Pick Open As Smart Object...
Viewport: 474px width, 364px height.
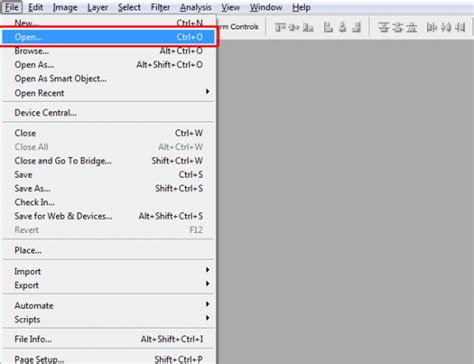tap(108, 79)
